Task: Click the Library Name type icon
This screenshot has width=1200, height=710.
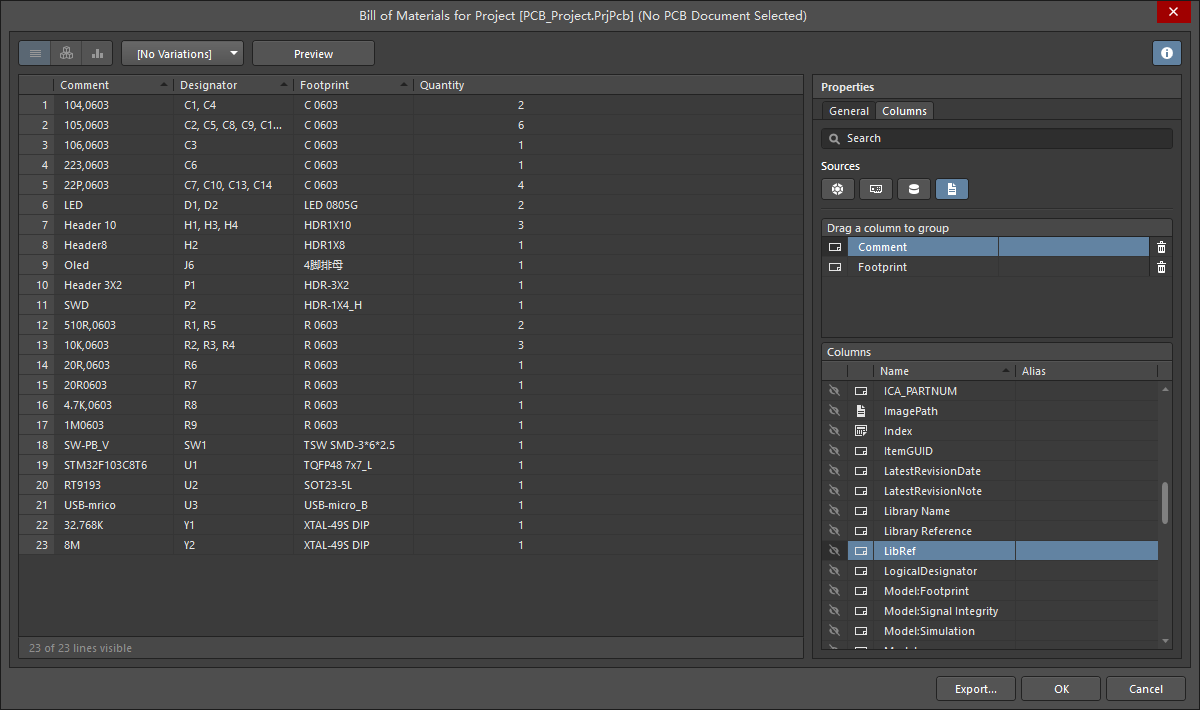Action: [860, 511]
